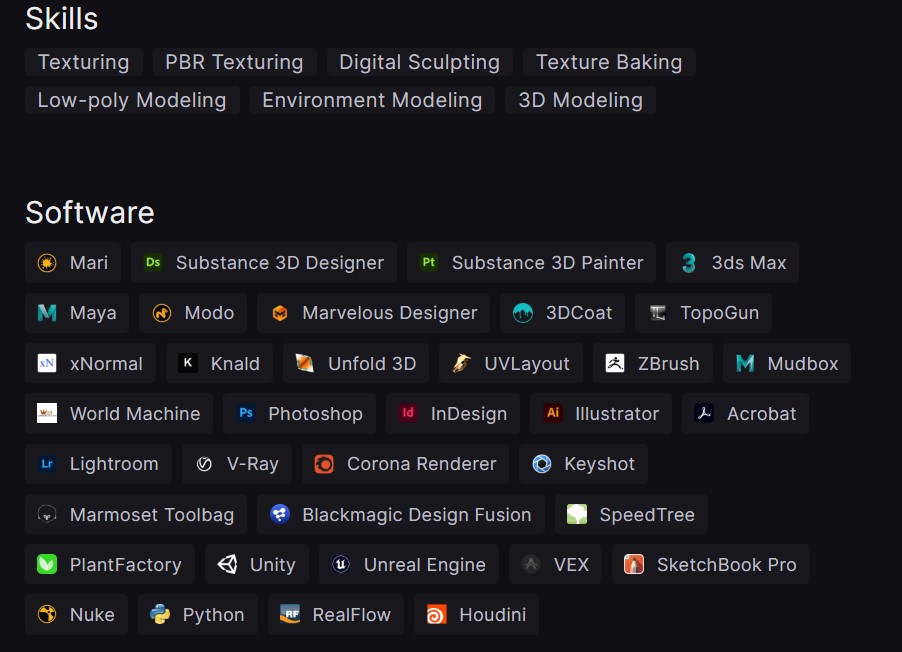Image resolution: width=902 pixels, height=652 pixels.
Task: Click the Python logo icon
Action: [160, 615]
